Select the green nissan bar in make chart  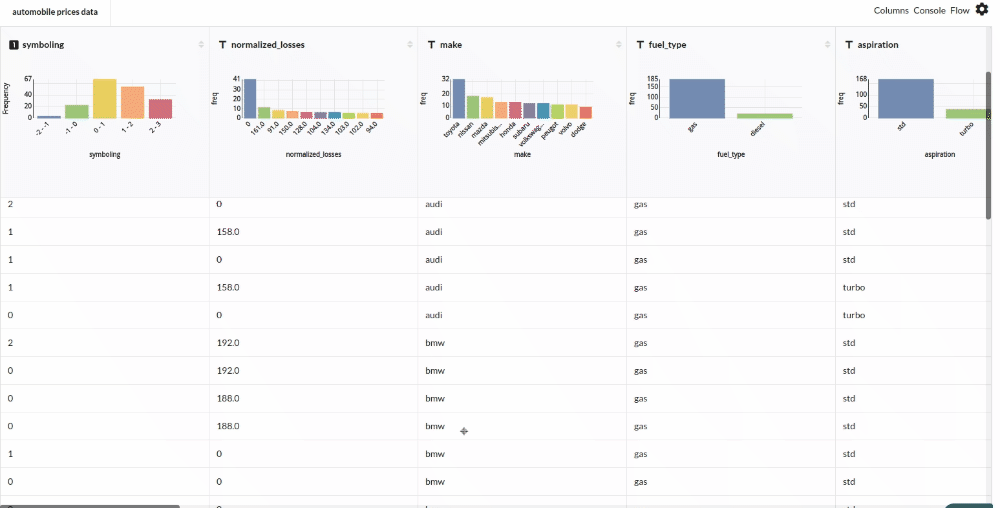(x=473, y=107)
